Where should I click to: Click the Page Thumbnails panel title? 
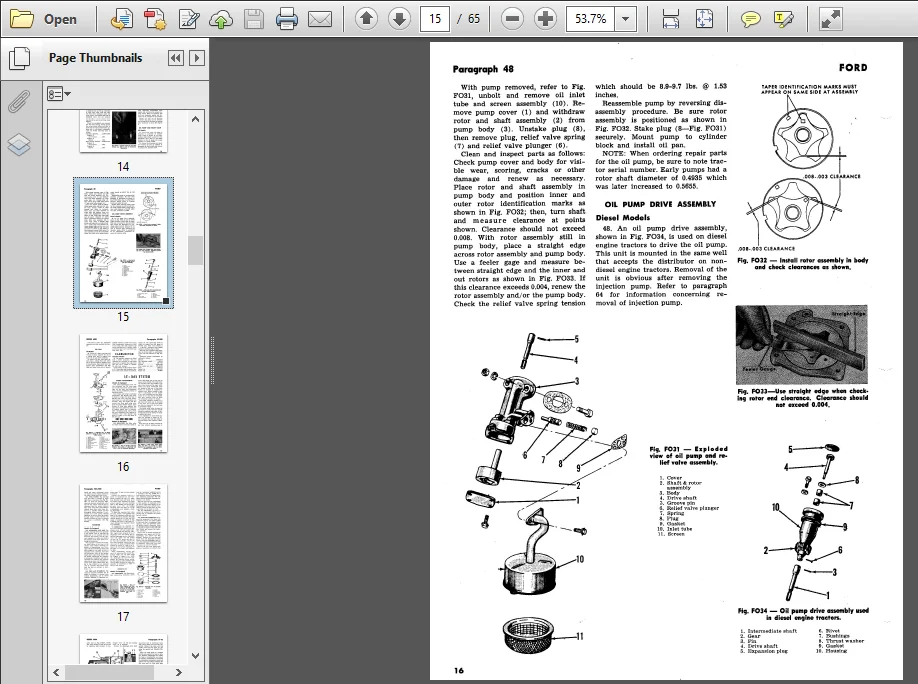95,58
